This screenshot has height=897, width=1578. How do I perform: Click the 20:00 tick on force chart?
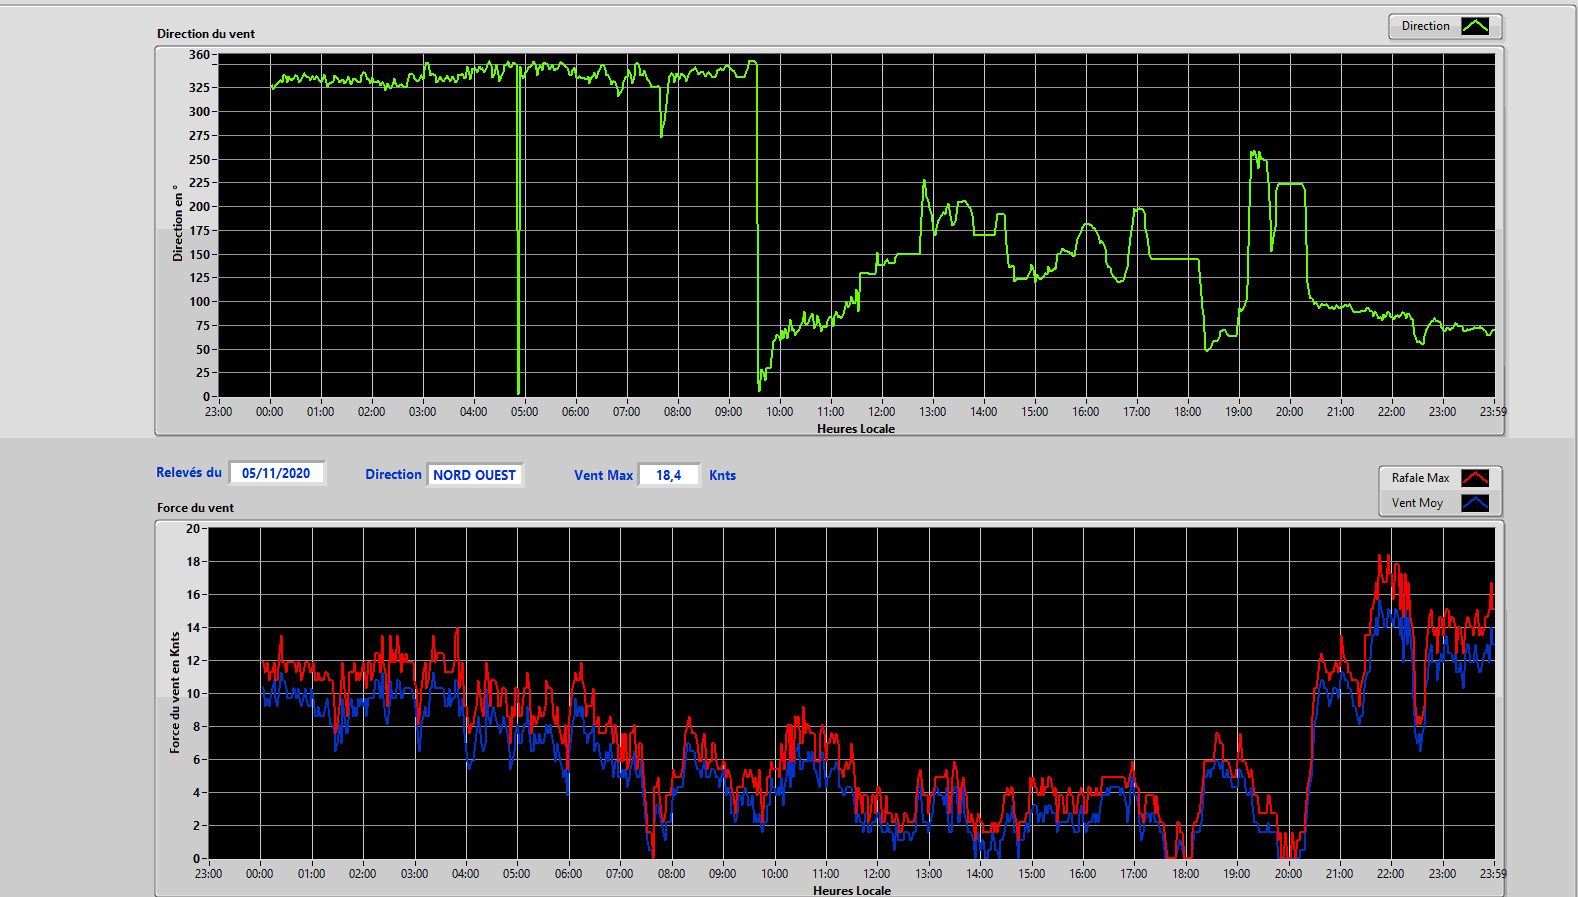pyautogui.click(x=1288, y=874)
